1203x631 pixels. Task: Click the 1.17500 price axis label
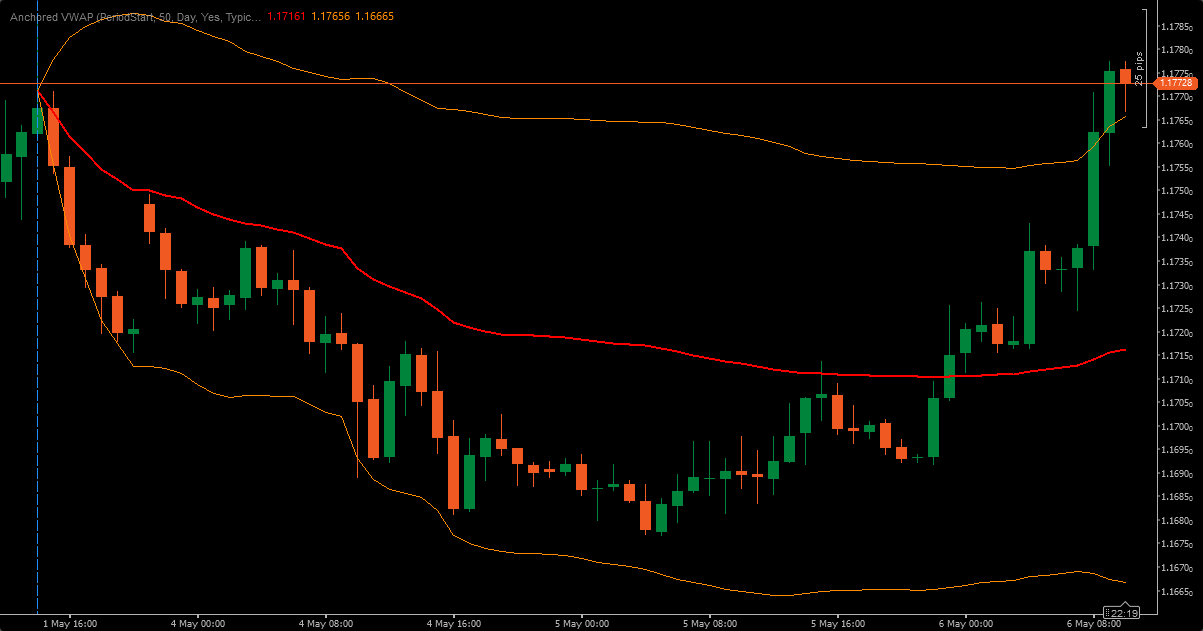pyautogui.click(x=1179, y=191)
